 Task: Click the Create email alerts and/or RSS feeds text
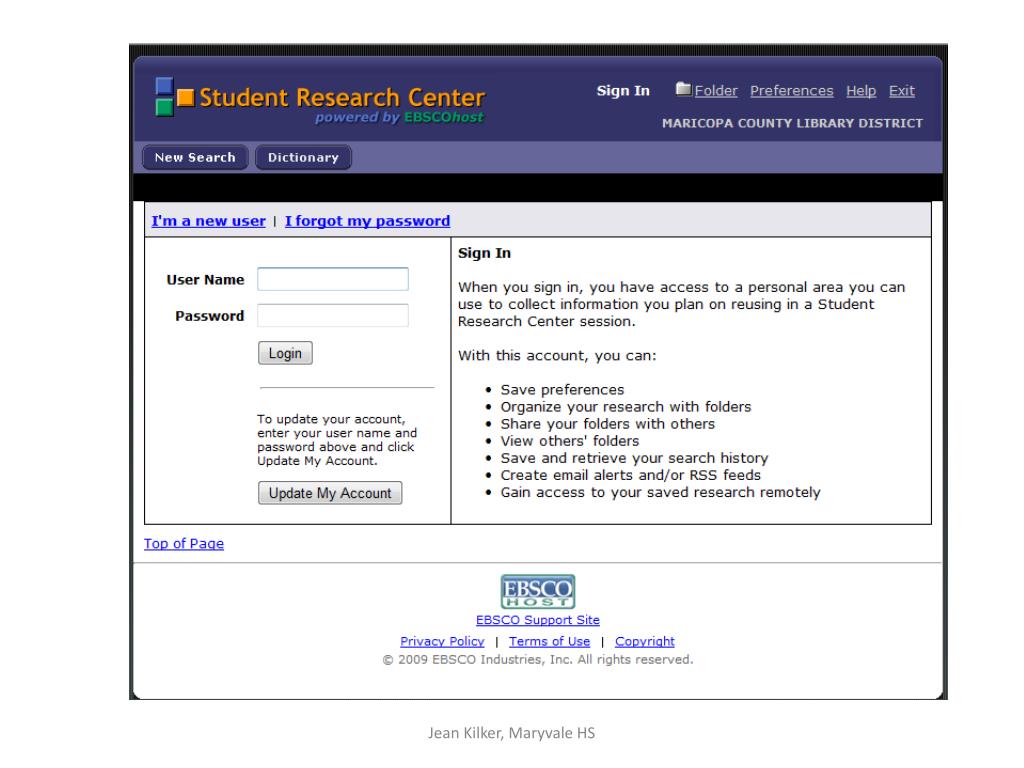(630, 475)
